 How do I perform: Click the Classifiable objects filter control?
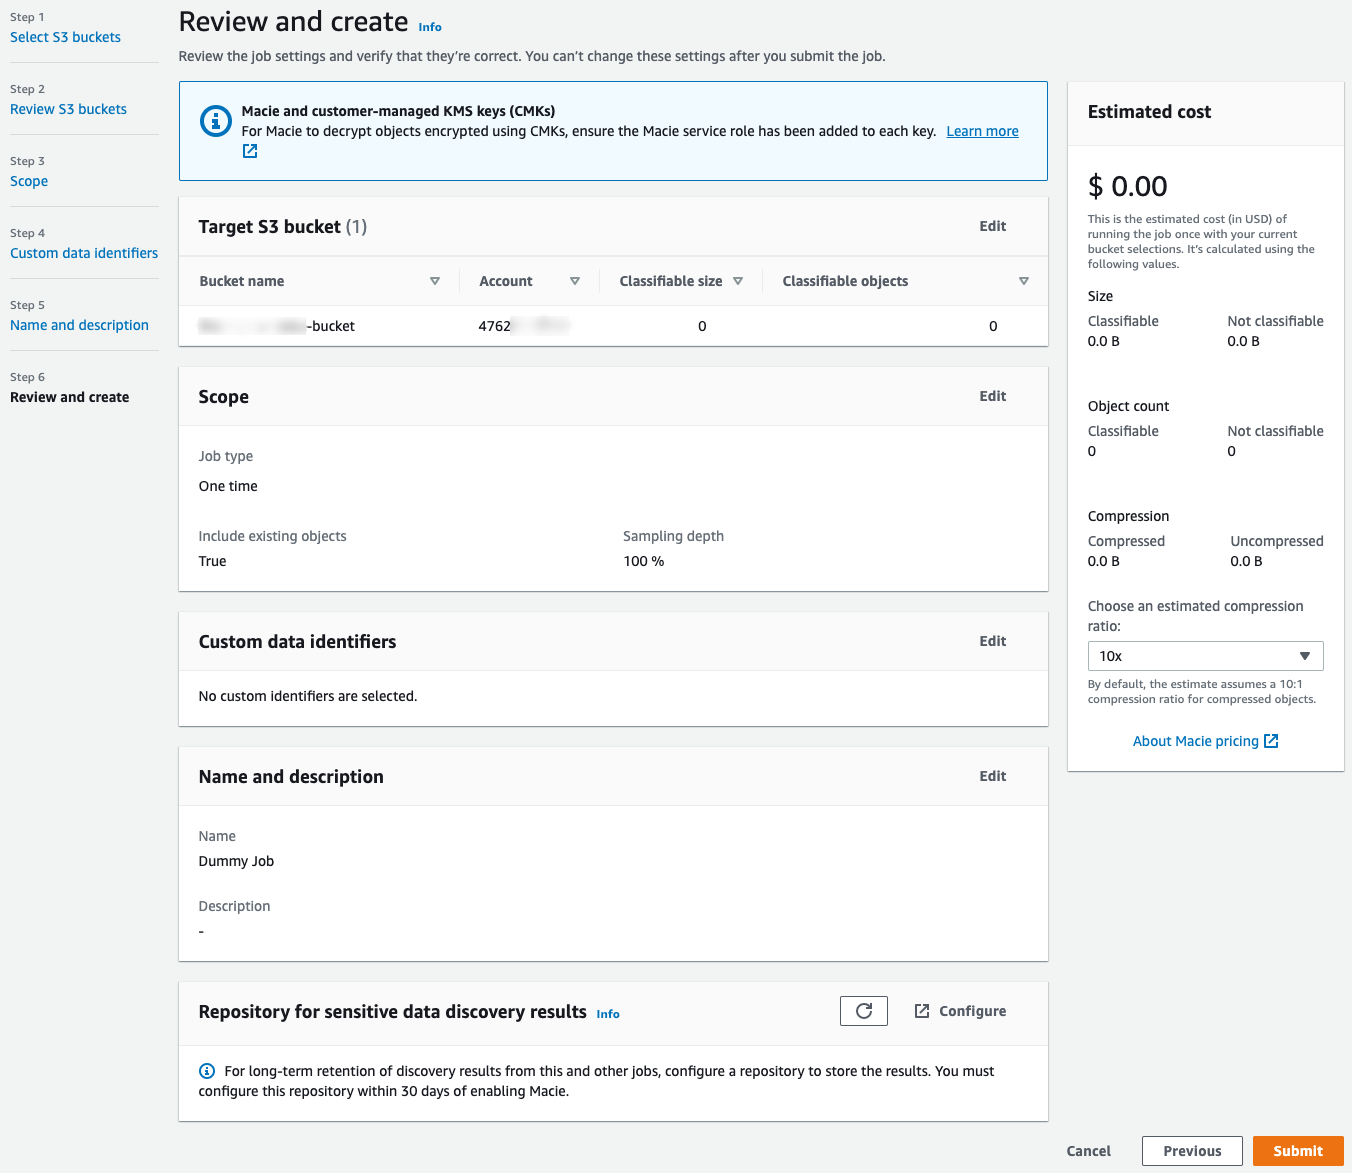(x=1024, y=281)
